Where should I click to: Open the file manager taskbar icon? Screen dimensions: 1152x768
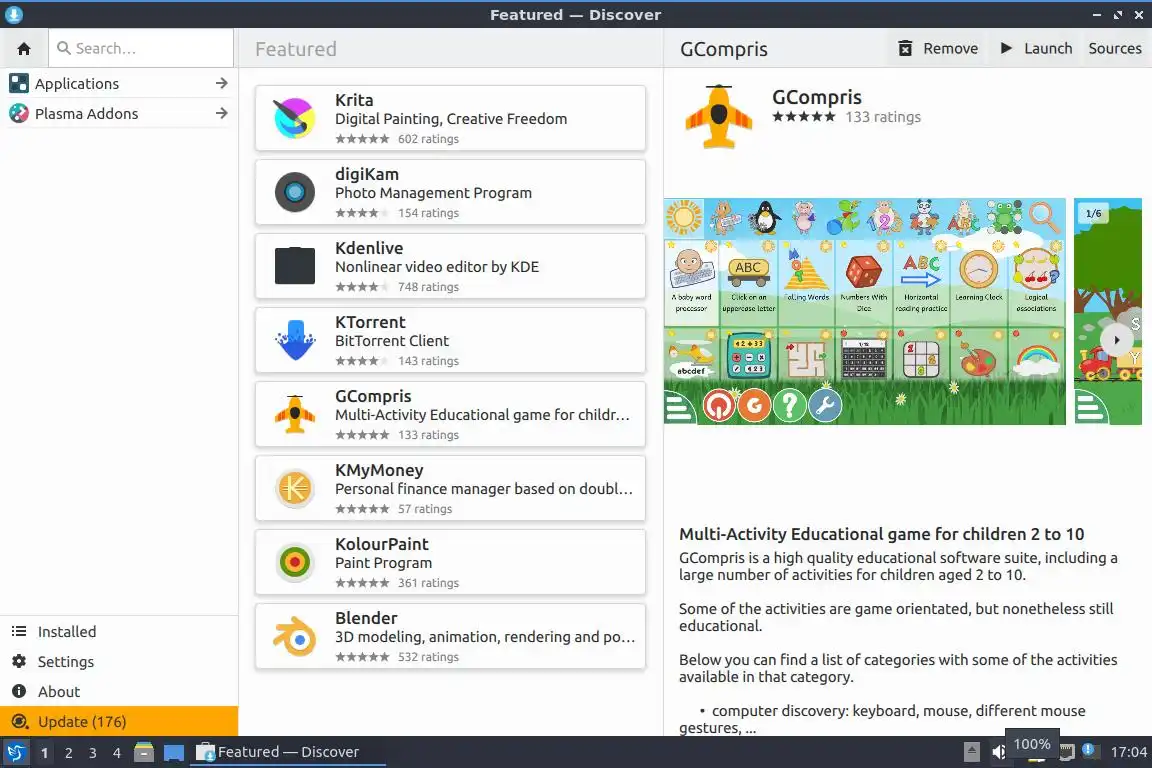(144, 753)
